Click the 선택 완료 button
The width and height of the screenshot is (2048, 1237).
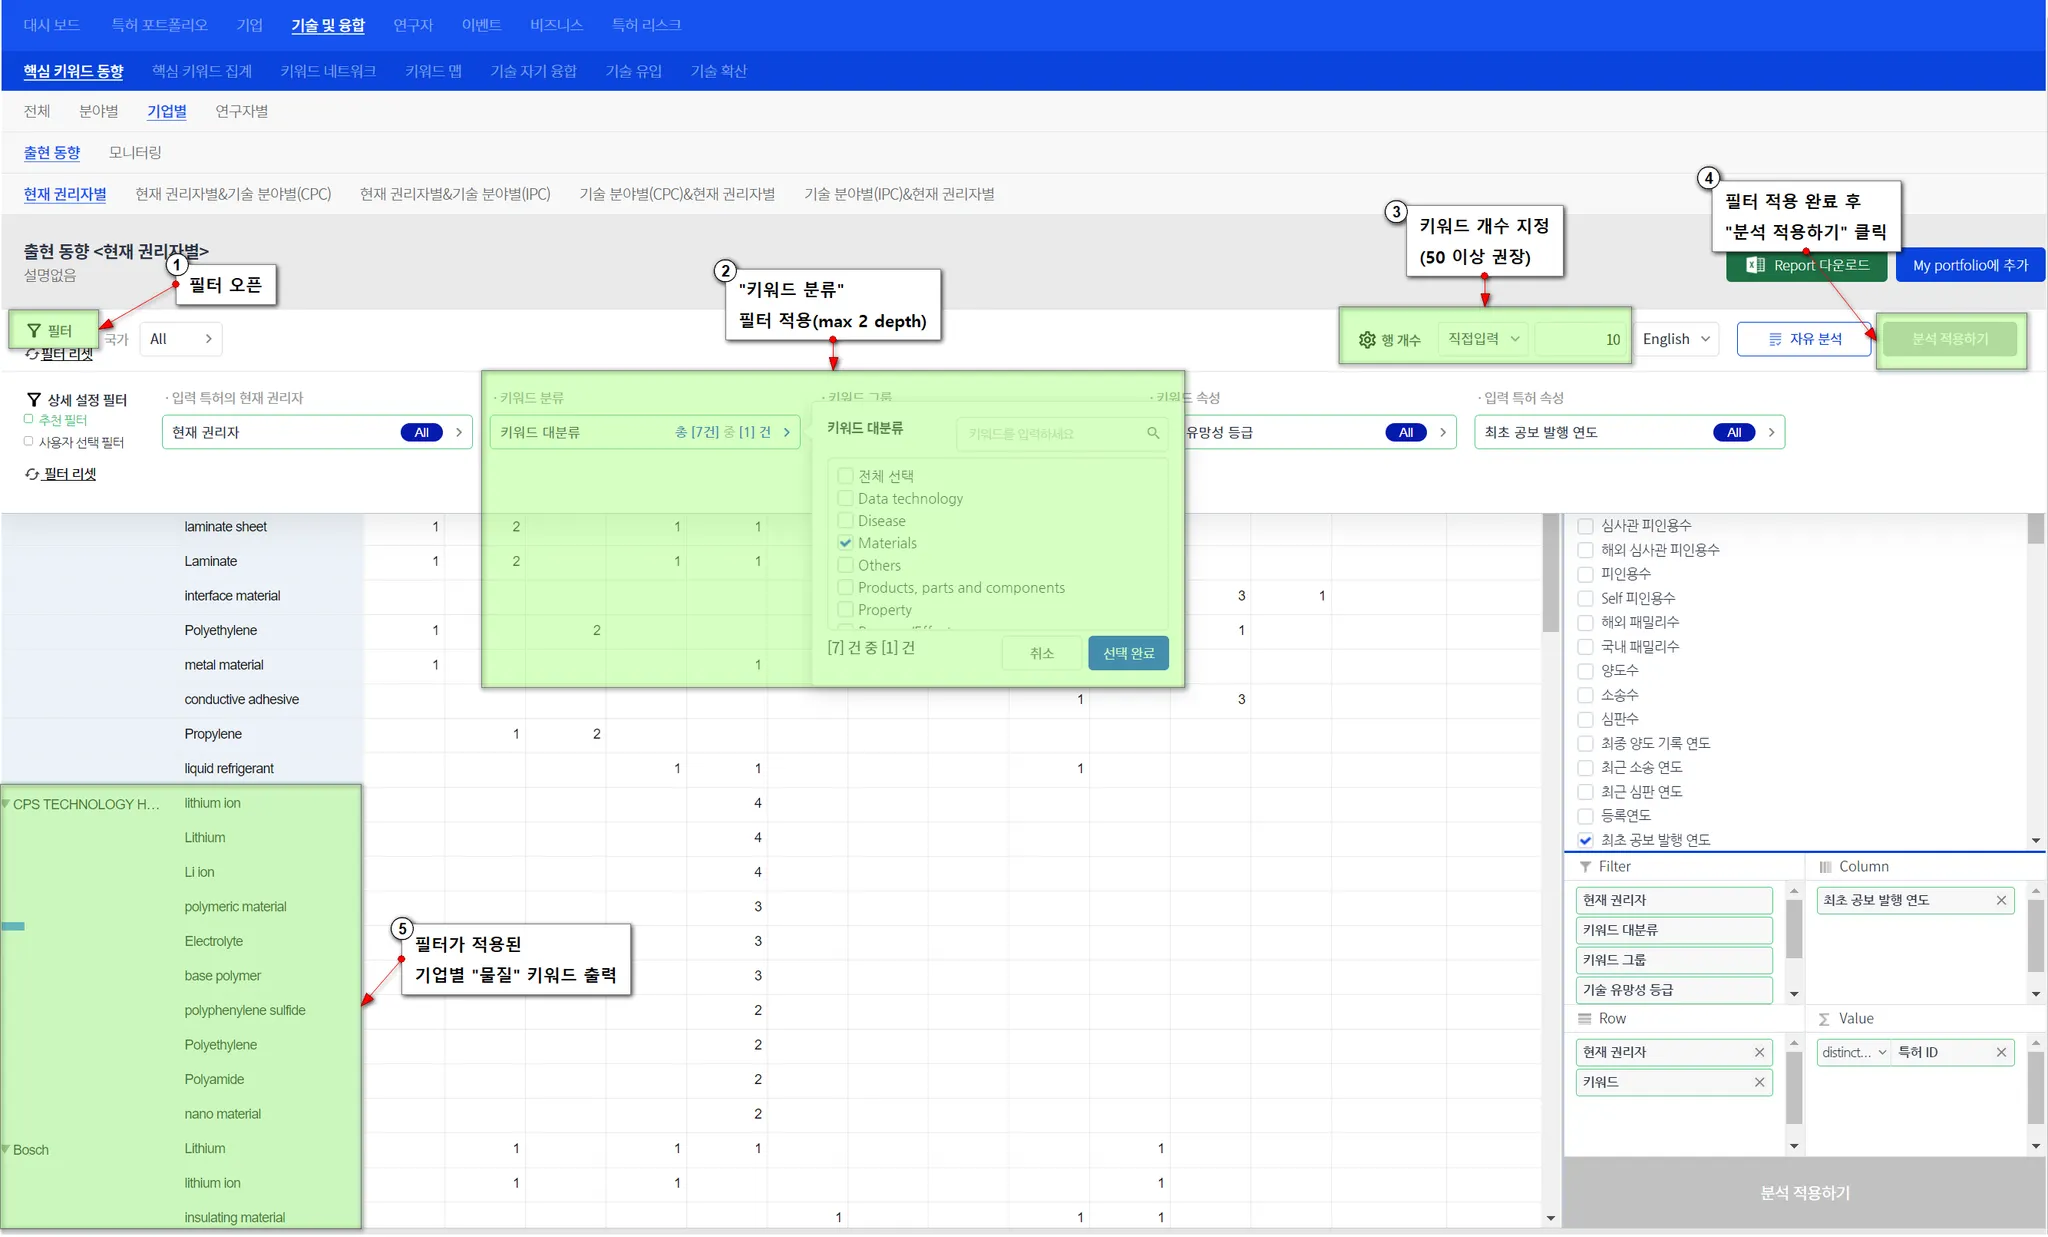point(1128,653)
